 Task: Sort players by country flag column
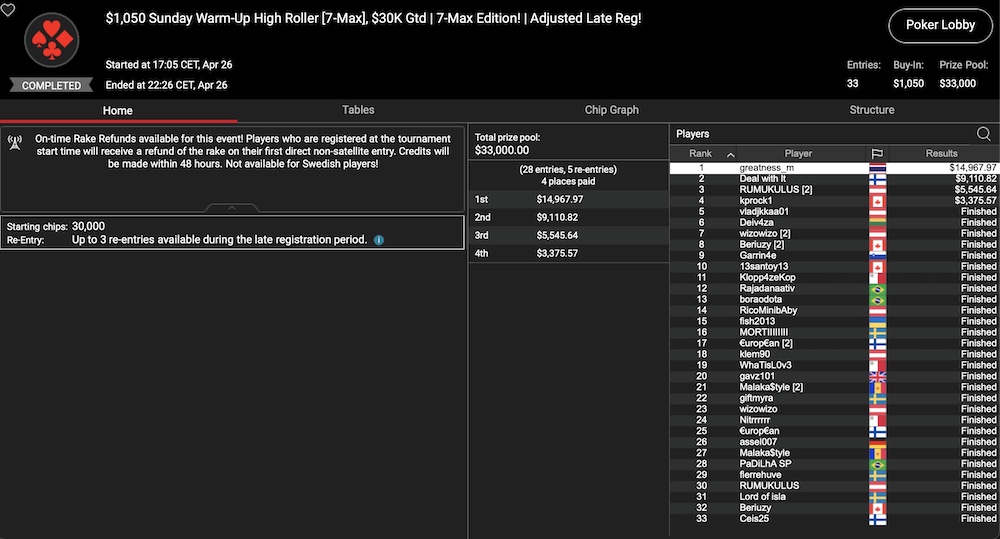(x=877, y=154)
